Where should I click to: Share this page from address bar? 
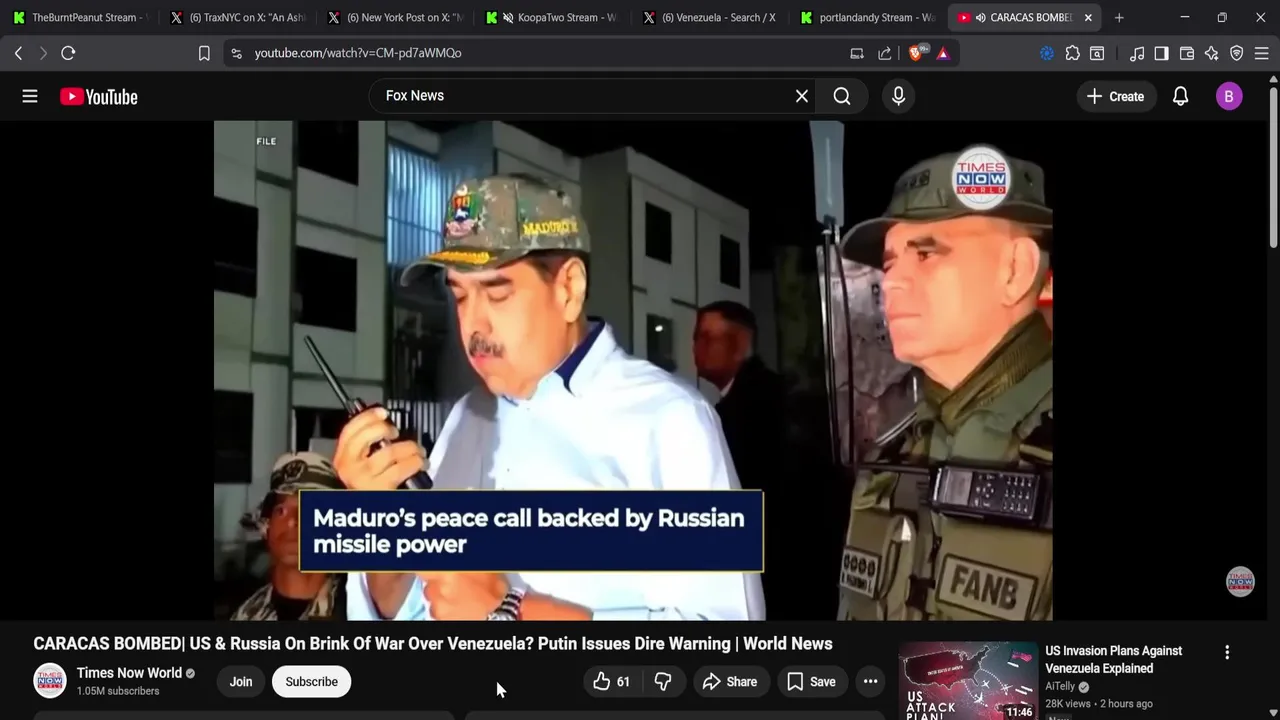pos(885,53)
